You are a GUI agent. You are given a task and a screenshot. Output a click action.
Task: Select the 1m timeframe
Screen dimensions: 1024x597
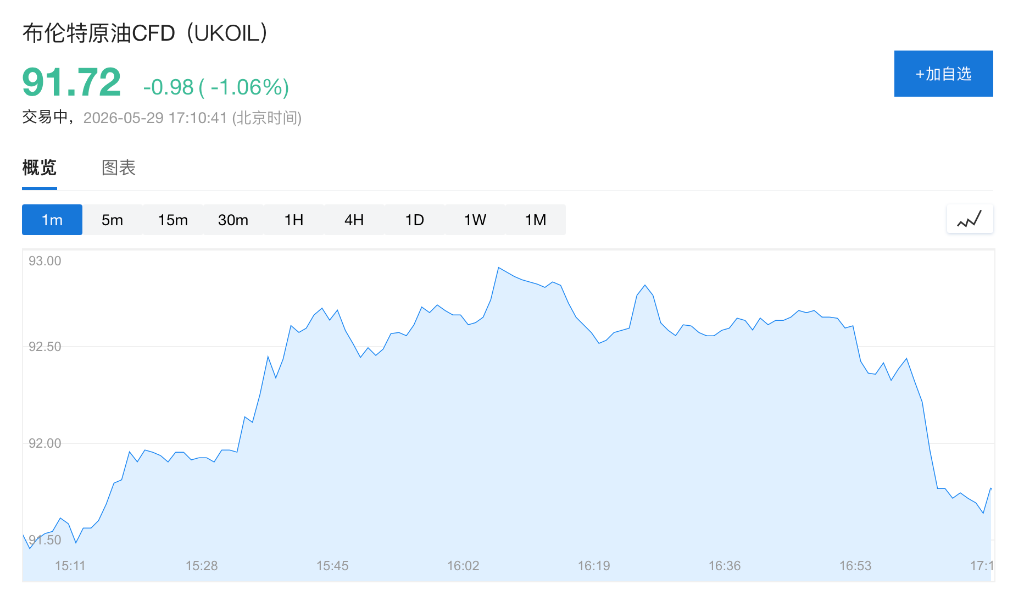52,219
